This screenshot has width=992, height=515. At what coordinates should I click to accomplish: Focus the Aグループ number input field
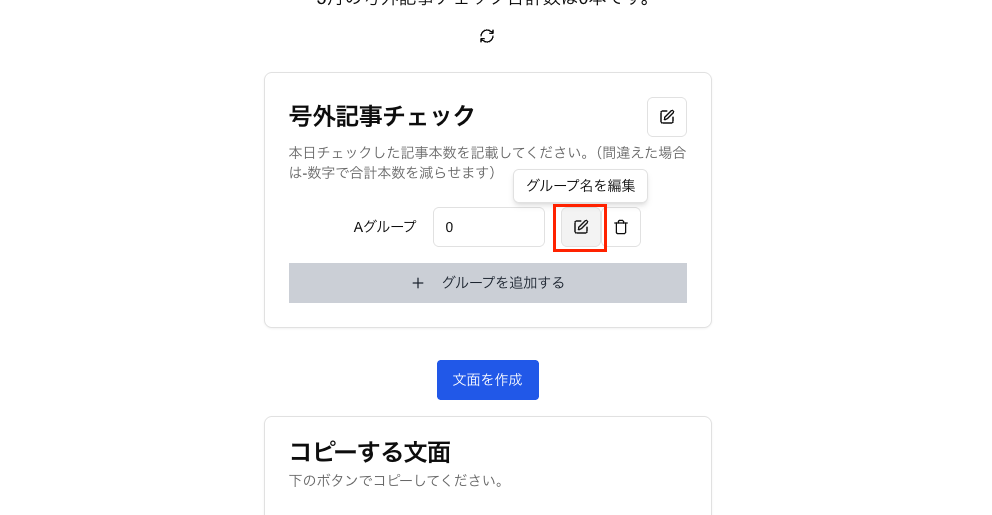[488, 227]
